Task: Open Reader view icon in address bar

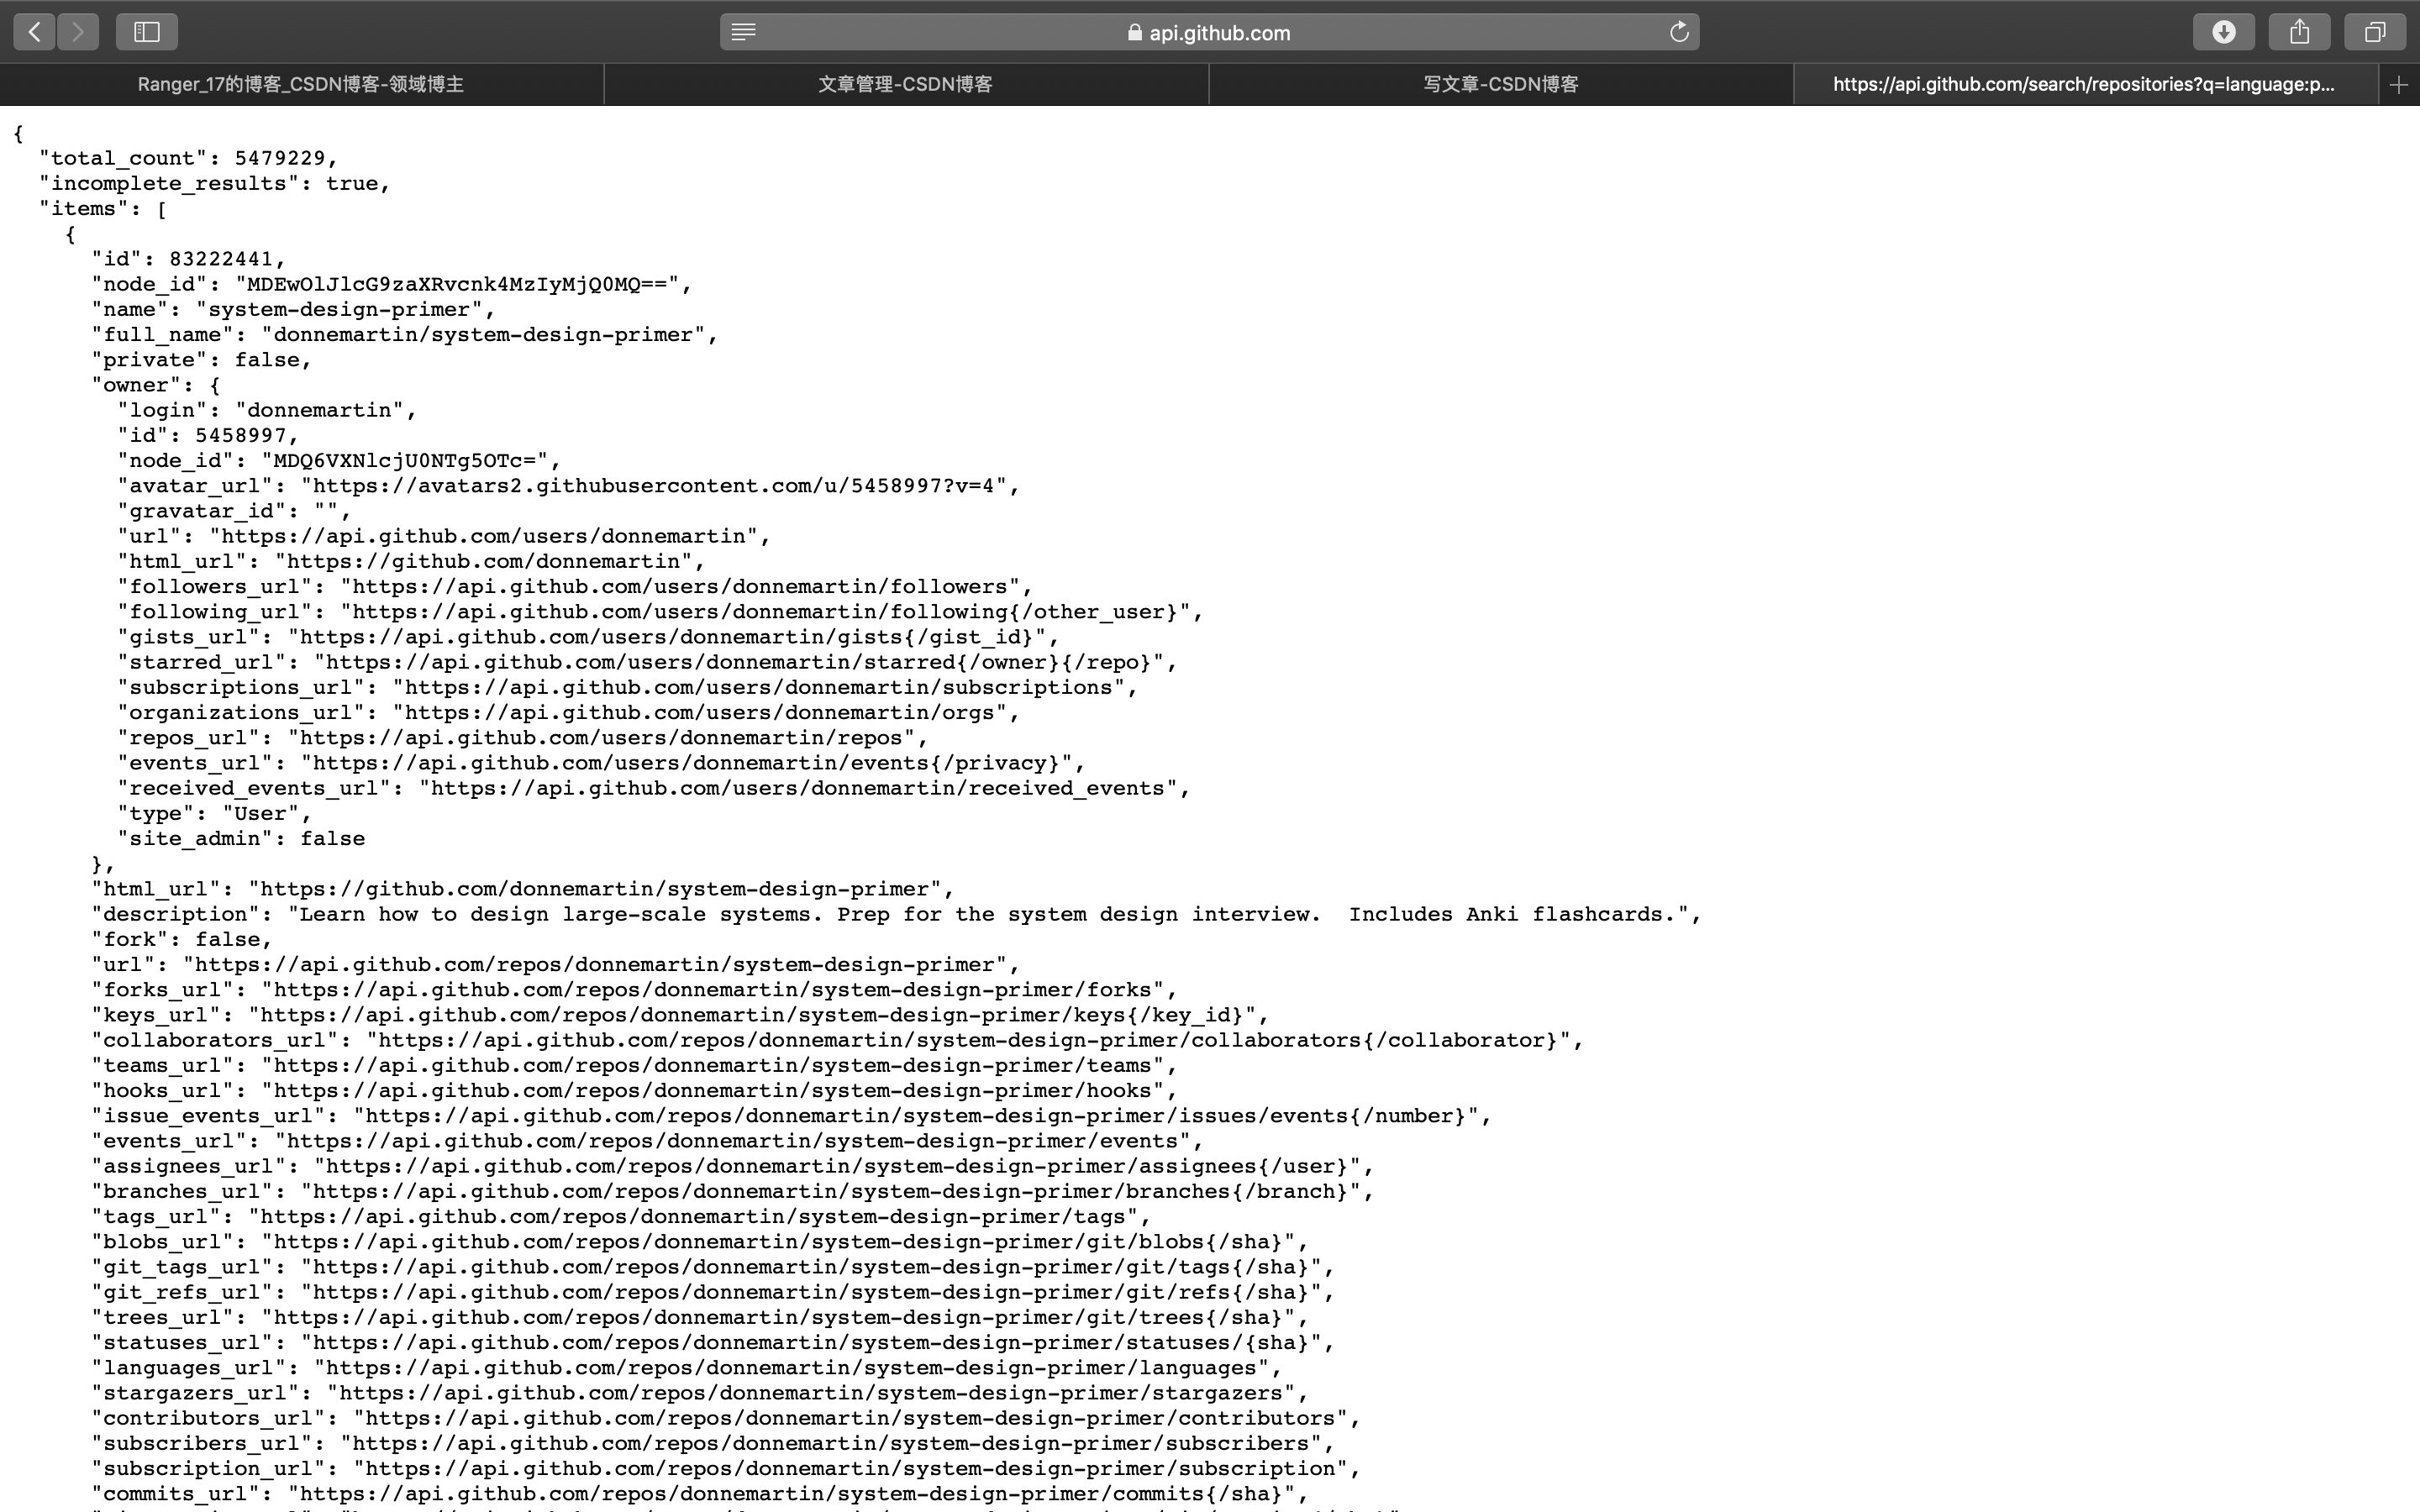Action: click(743, 32)
